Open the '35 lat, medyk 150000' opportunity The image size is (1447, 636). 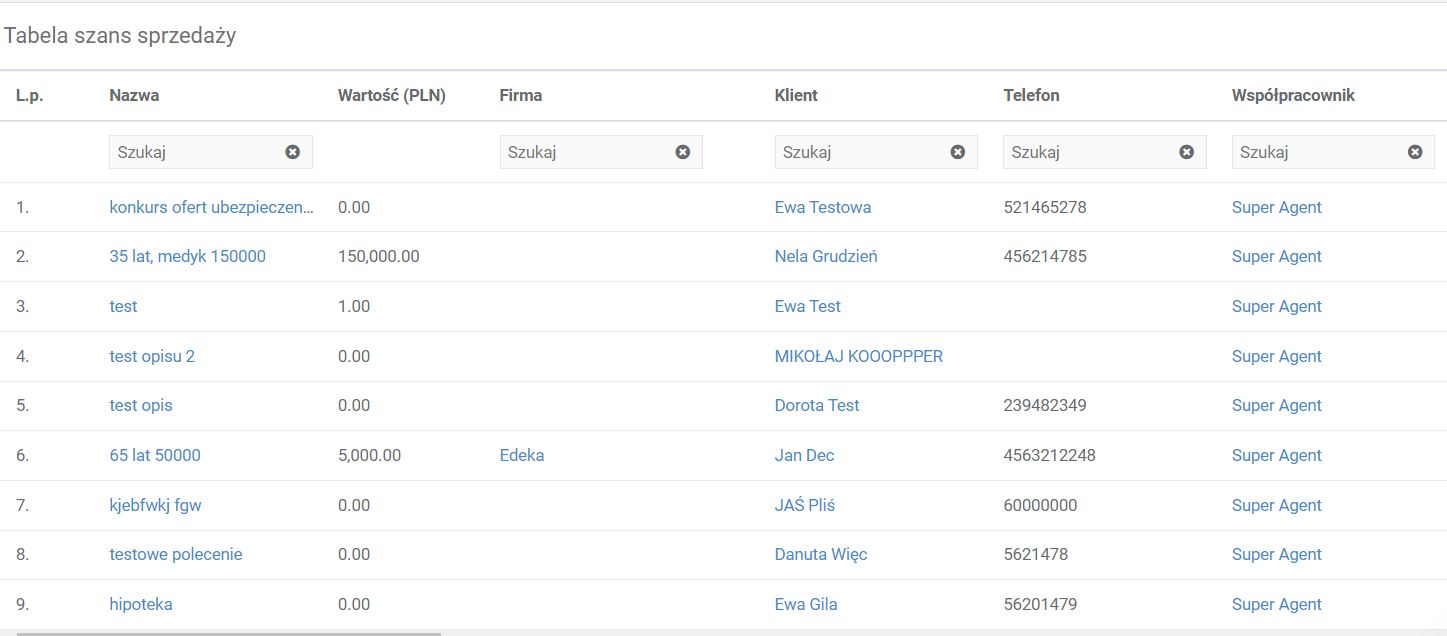click(187, 257)
